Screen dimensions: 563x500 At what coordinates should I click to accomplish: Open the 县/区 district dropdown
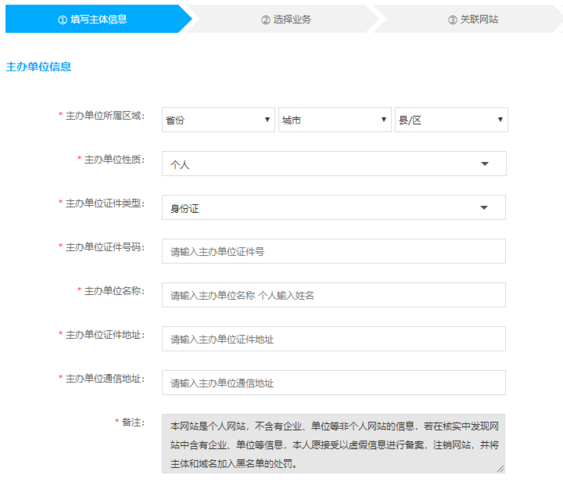(451, 120)
